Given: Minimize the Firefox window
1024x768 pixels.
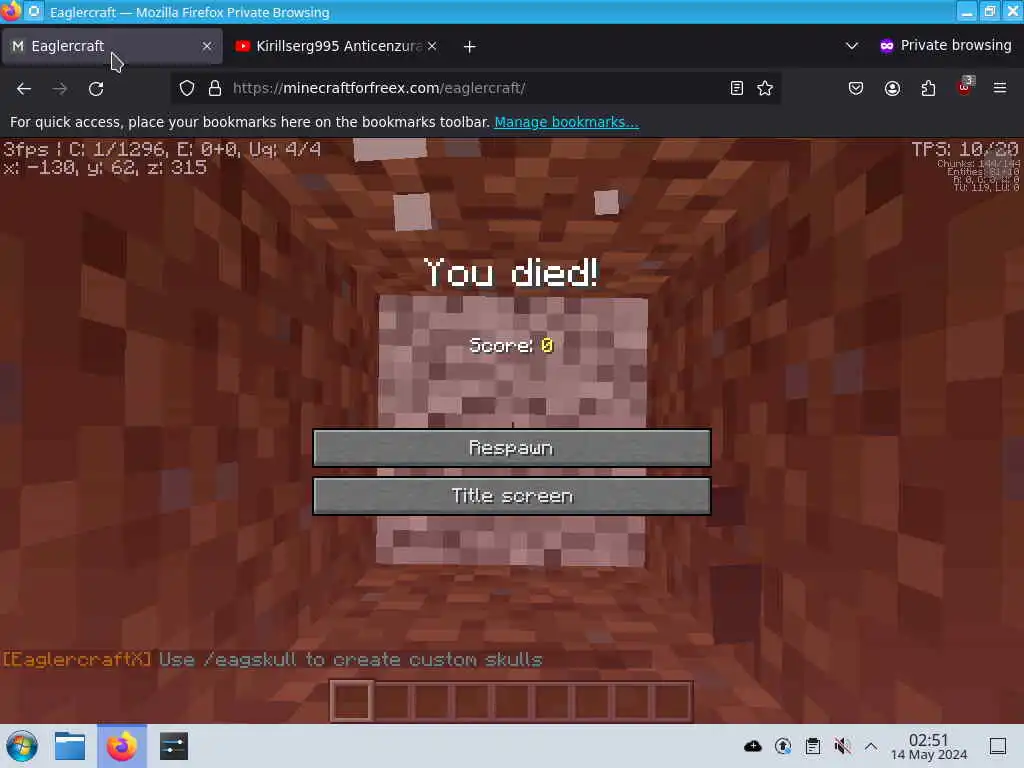Looking at the screenshot, I should (967, 12).
